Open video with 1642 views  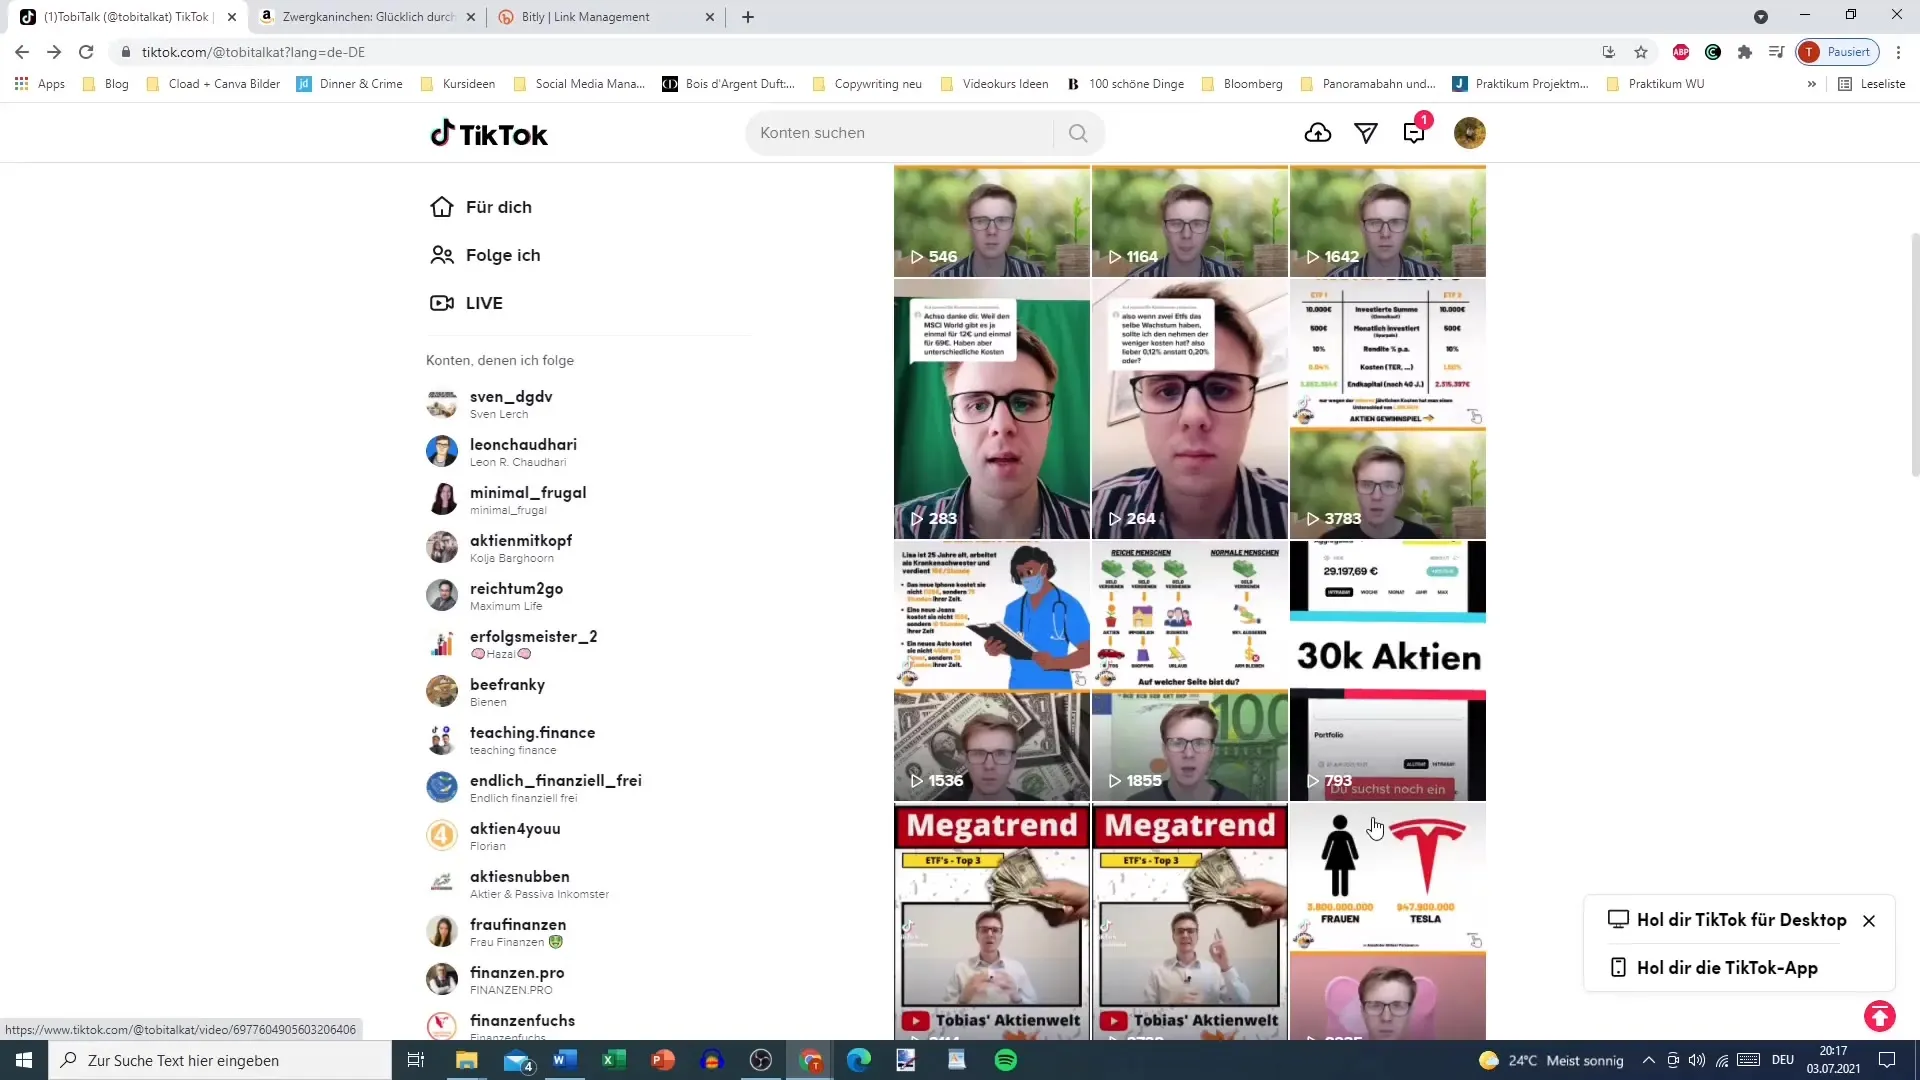(1388, 221)
